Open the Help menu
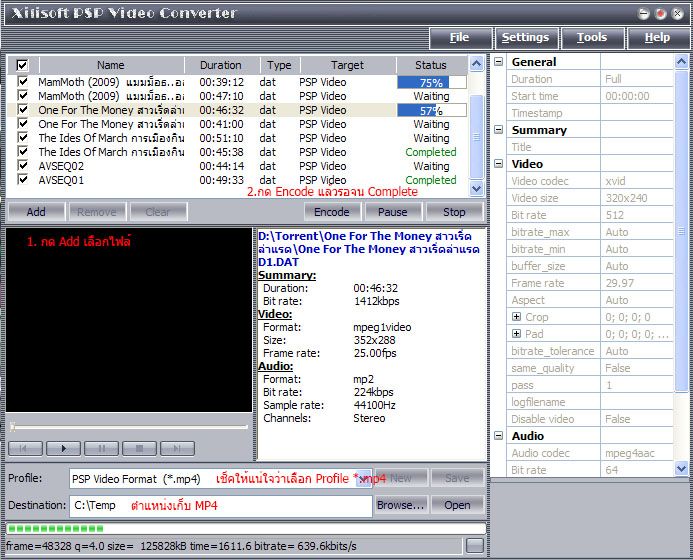This screenshot has width=693, height=560. pyautogui.click(x=657, y=38)
